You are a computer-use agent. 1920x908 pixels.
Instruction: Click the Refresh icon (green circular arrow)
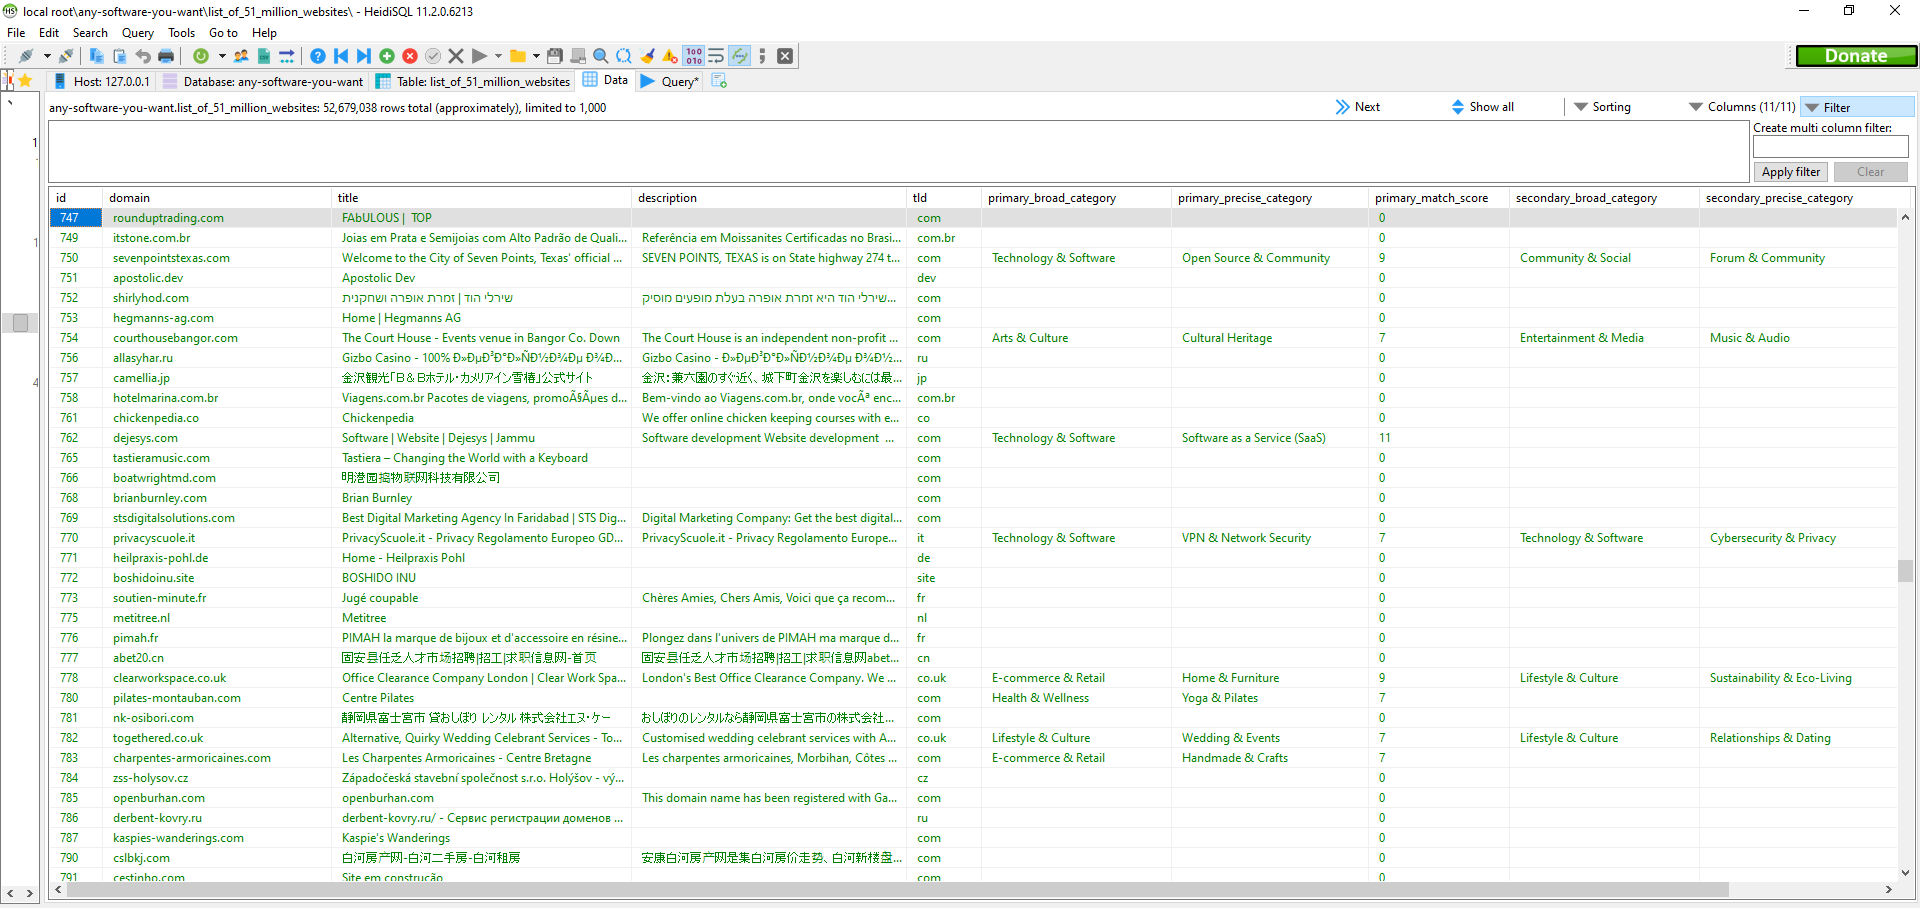(200, 56)
